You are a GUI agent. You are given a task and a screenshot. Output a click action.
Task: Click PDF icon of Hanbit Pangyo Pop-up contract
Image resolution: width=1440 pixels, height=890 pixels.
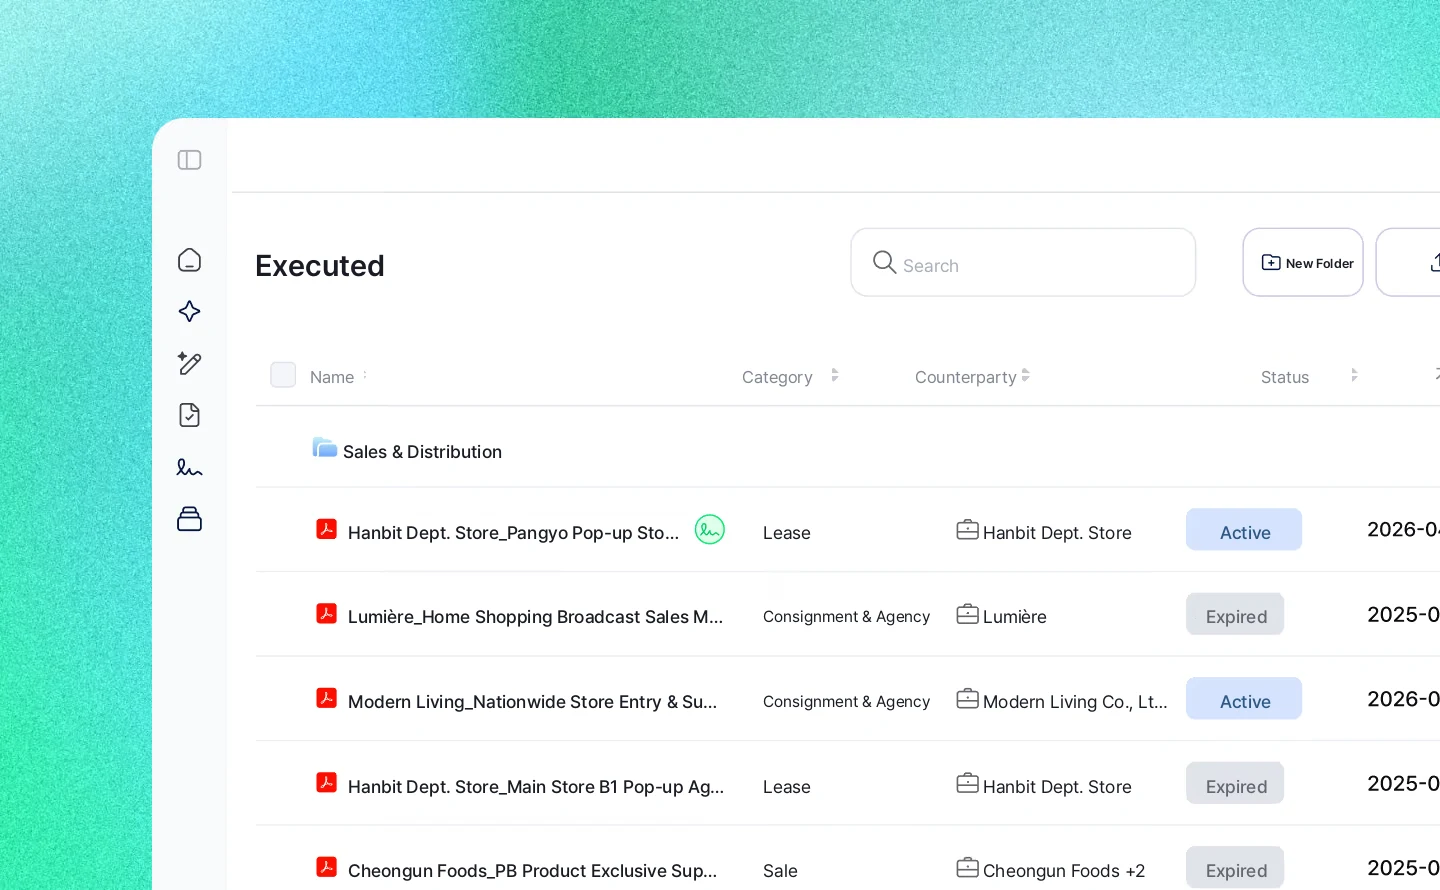[x=326, y=529]
